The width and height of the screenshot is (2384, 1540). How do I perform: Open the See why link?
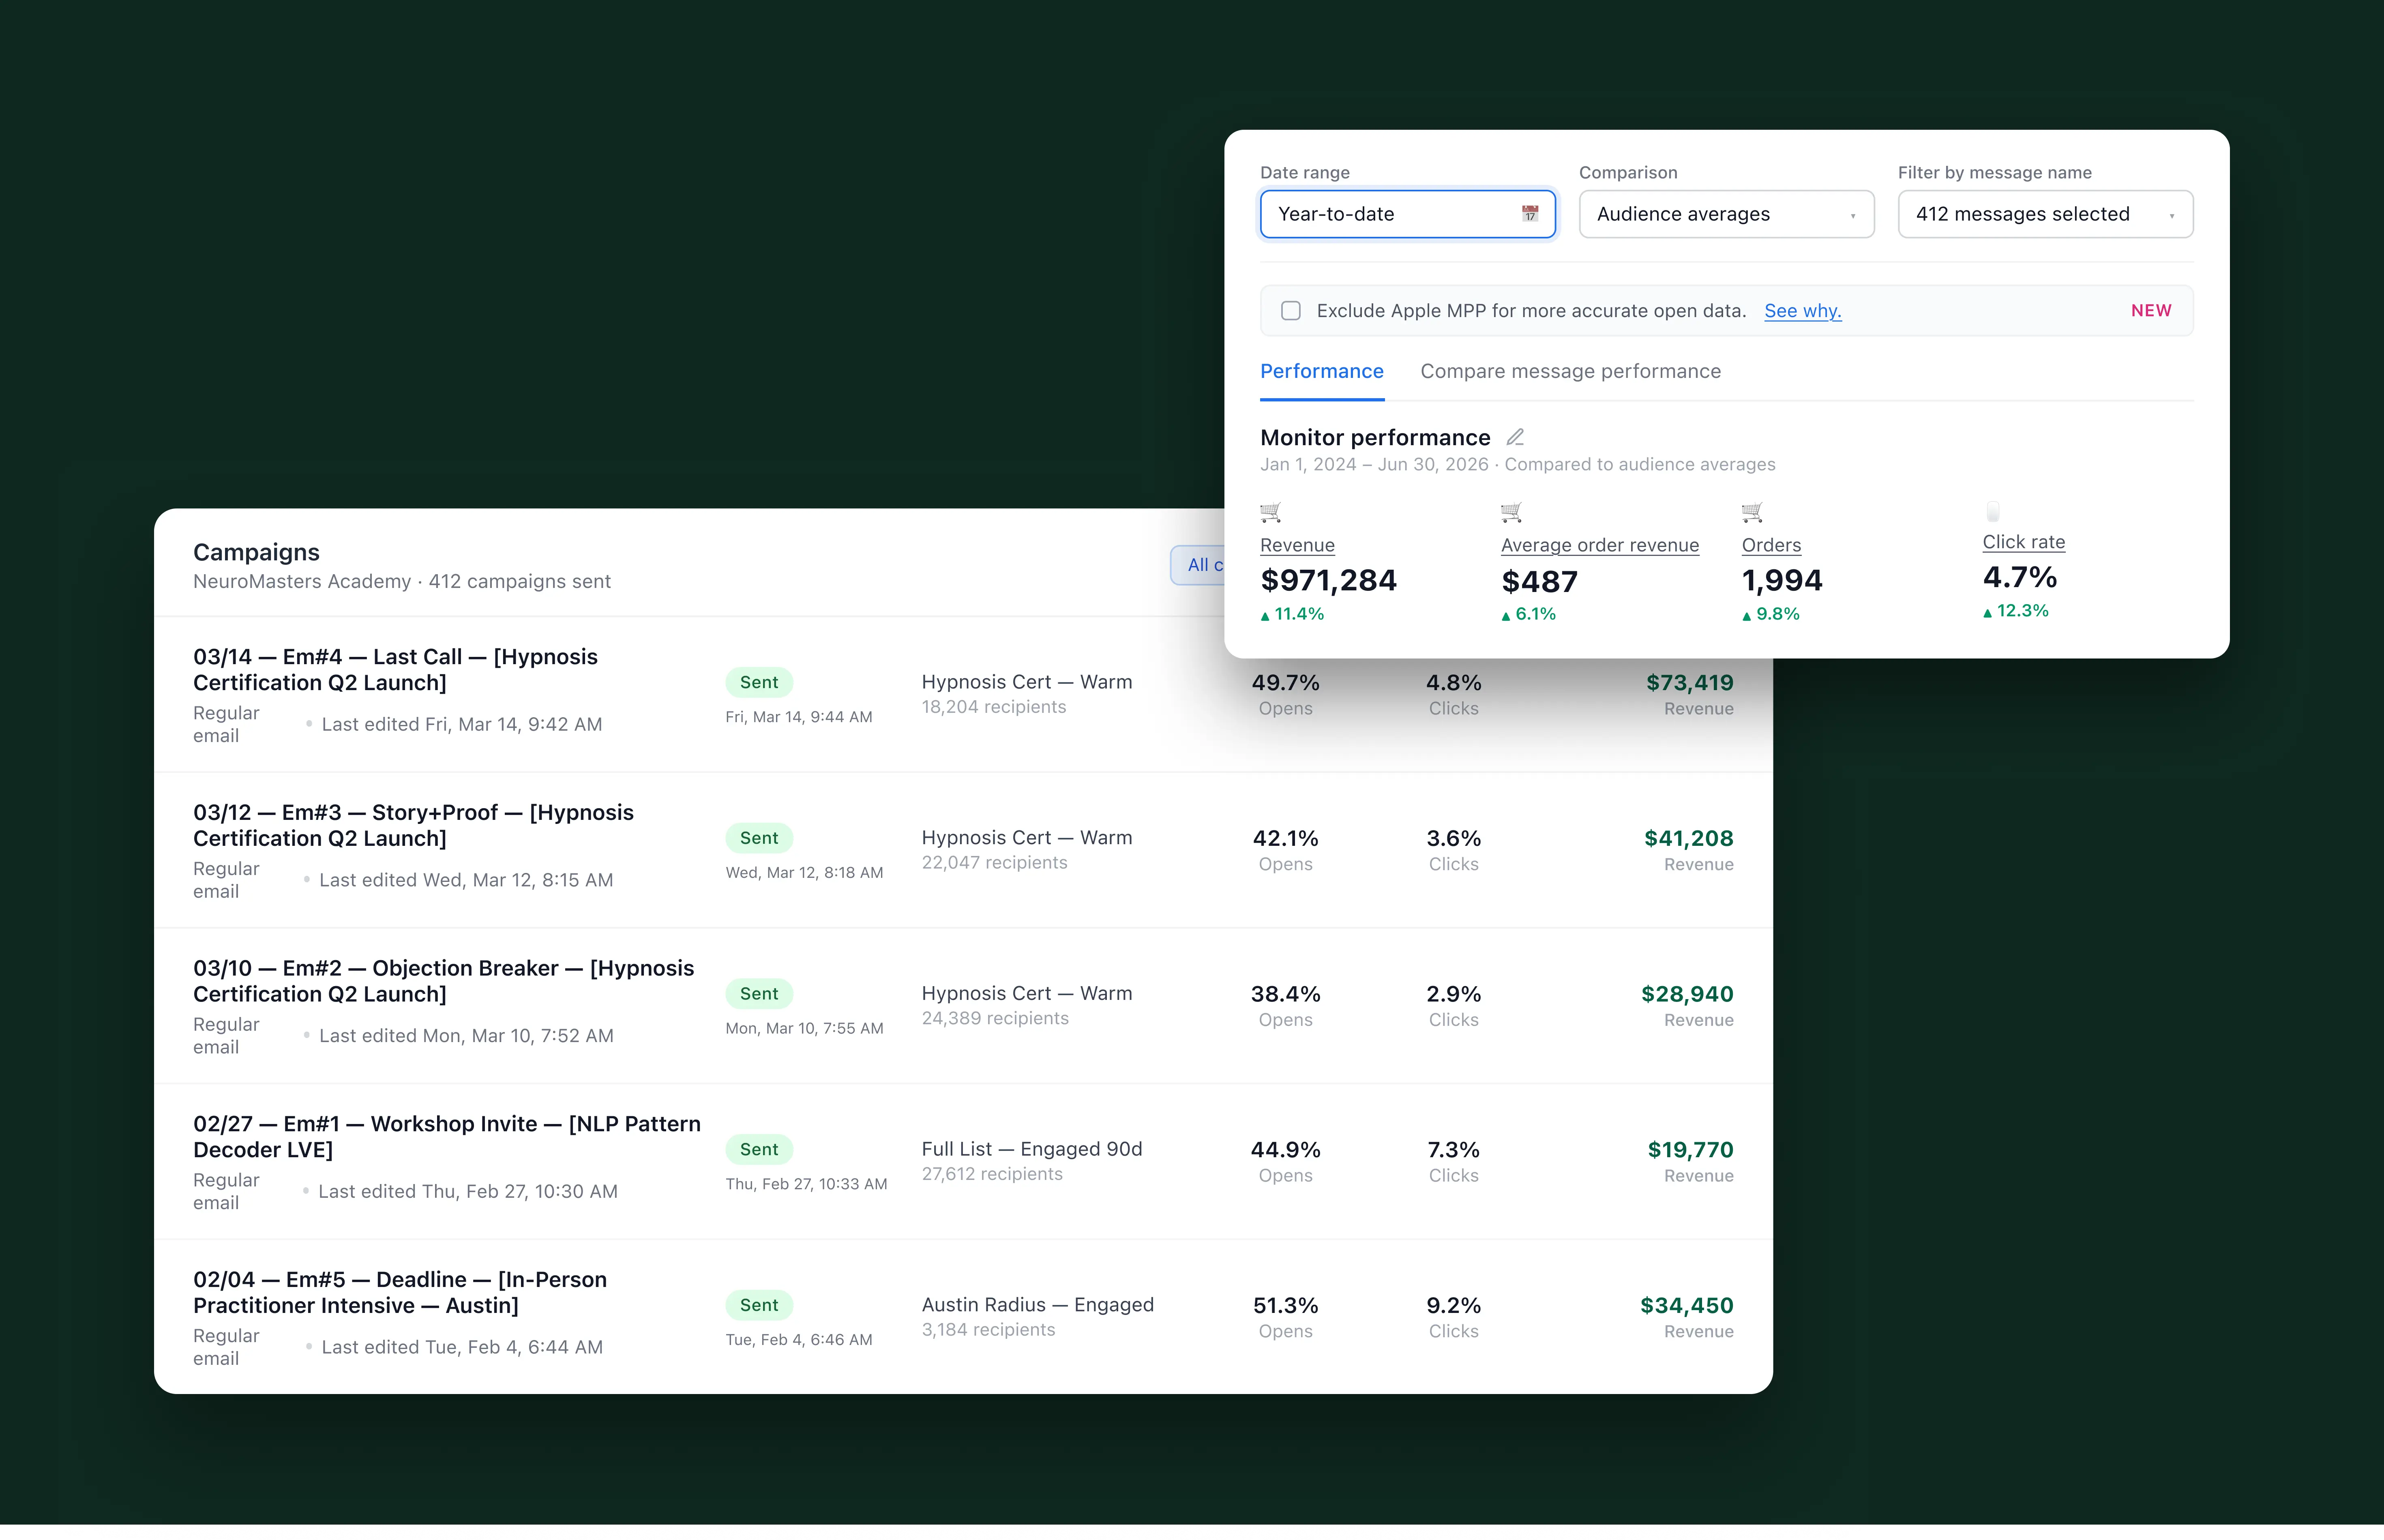(x=1802, y=311)
